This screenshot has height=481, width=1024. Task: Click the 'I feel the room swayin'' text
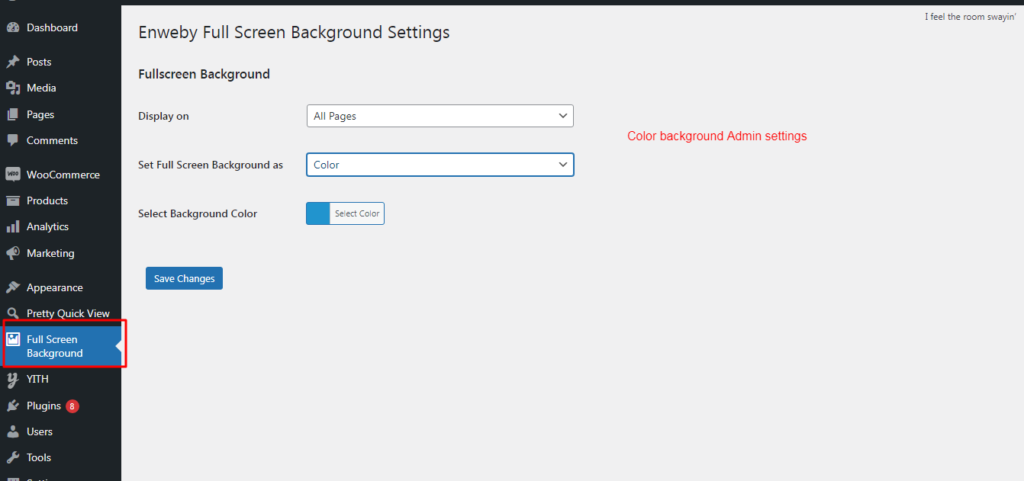coord(970,17)
